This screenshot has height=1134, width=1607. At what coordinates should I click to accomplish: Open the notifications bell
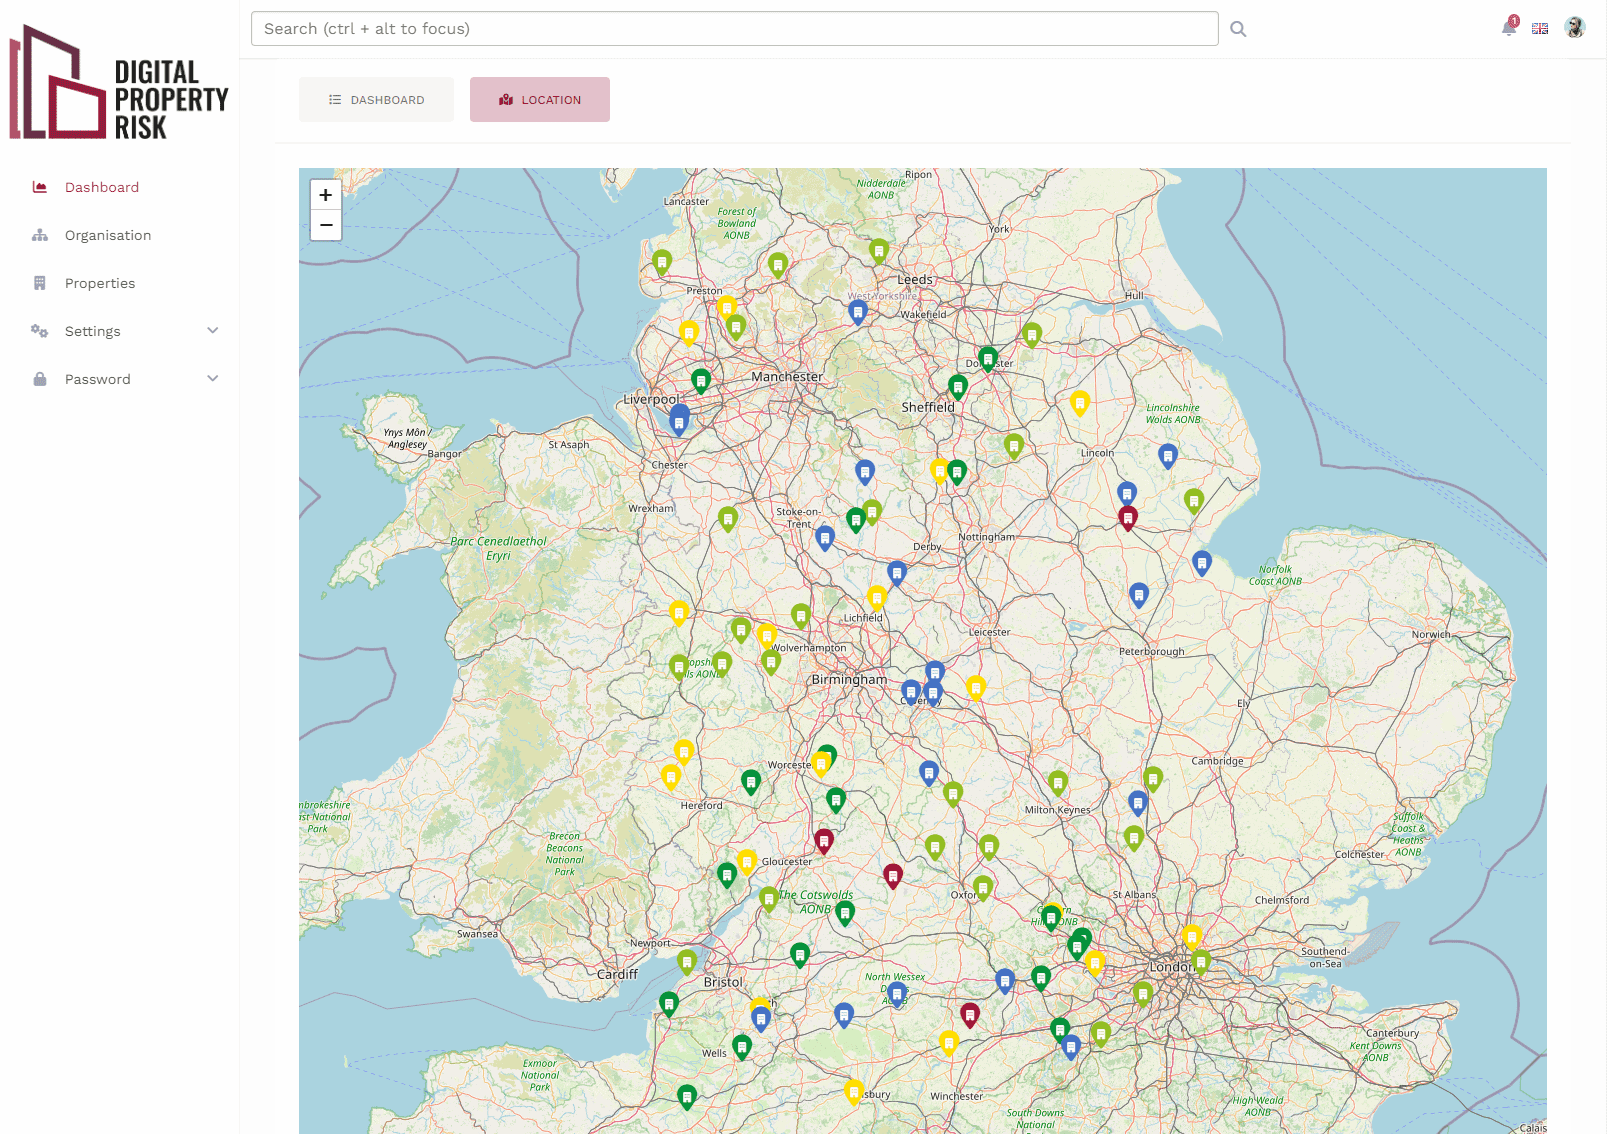coord(1509,27)
